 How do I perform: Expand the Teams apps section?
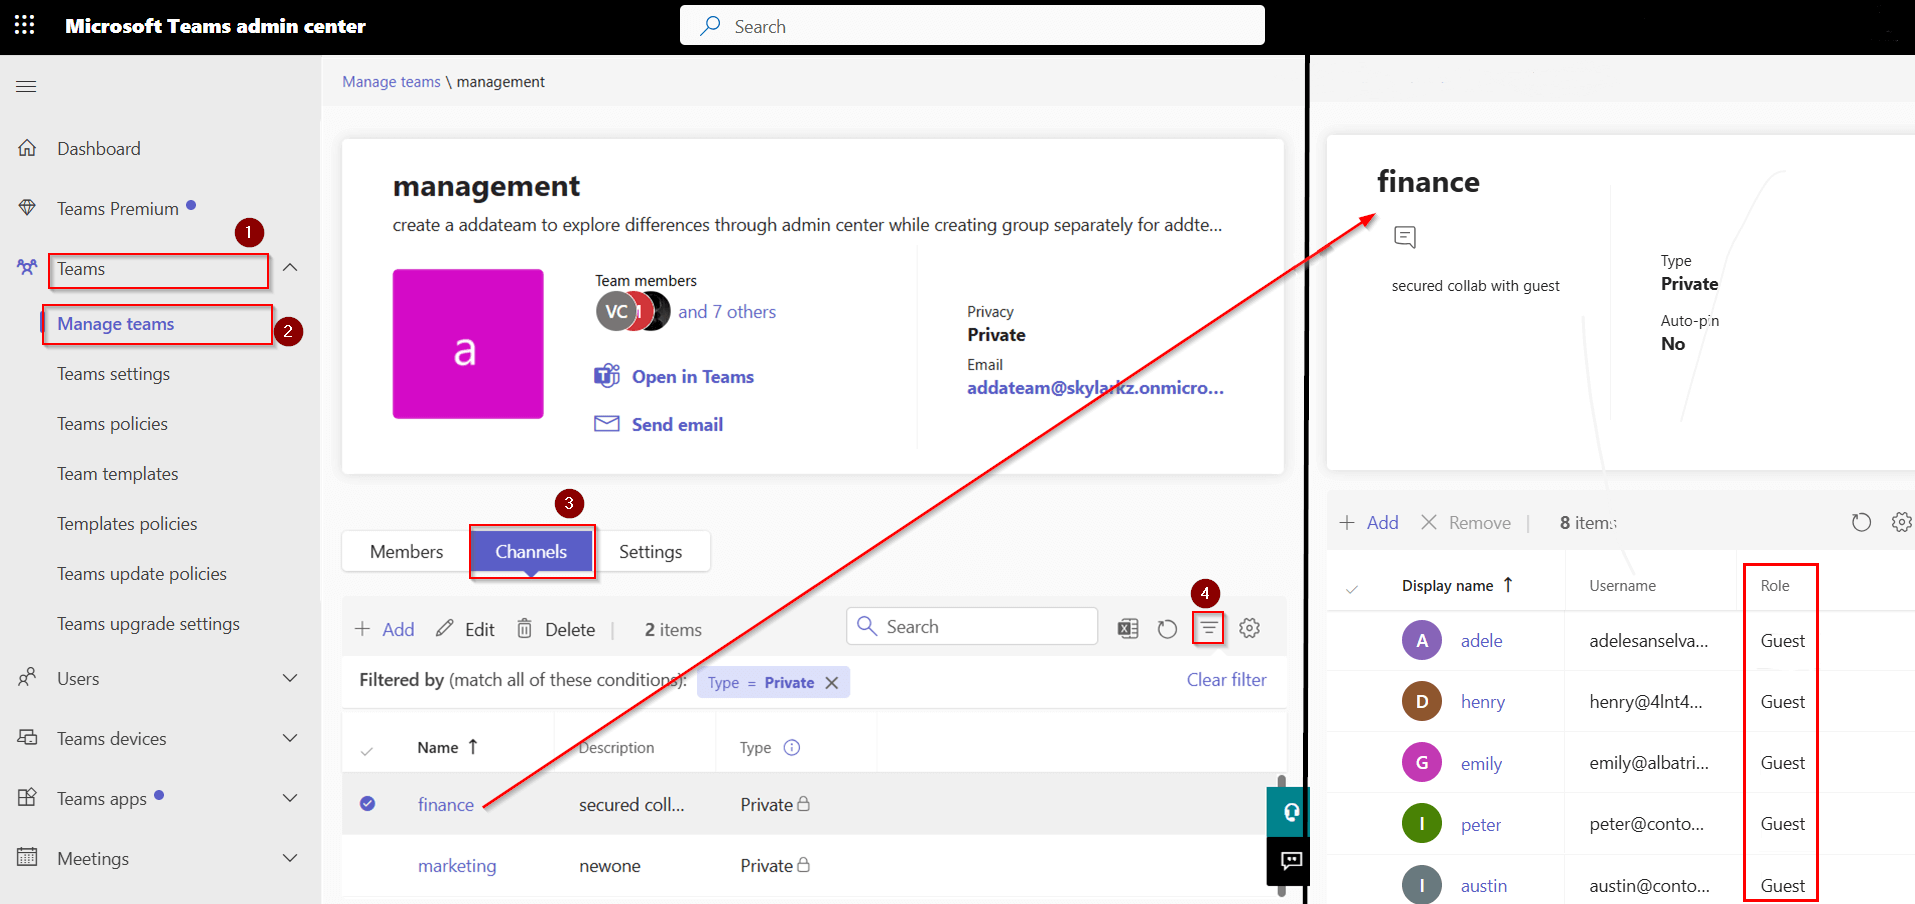pos(290,798)
